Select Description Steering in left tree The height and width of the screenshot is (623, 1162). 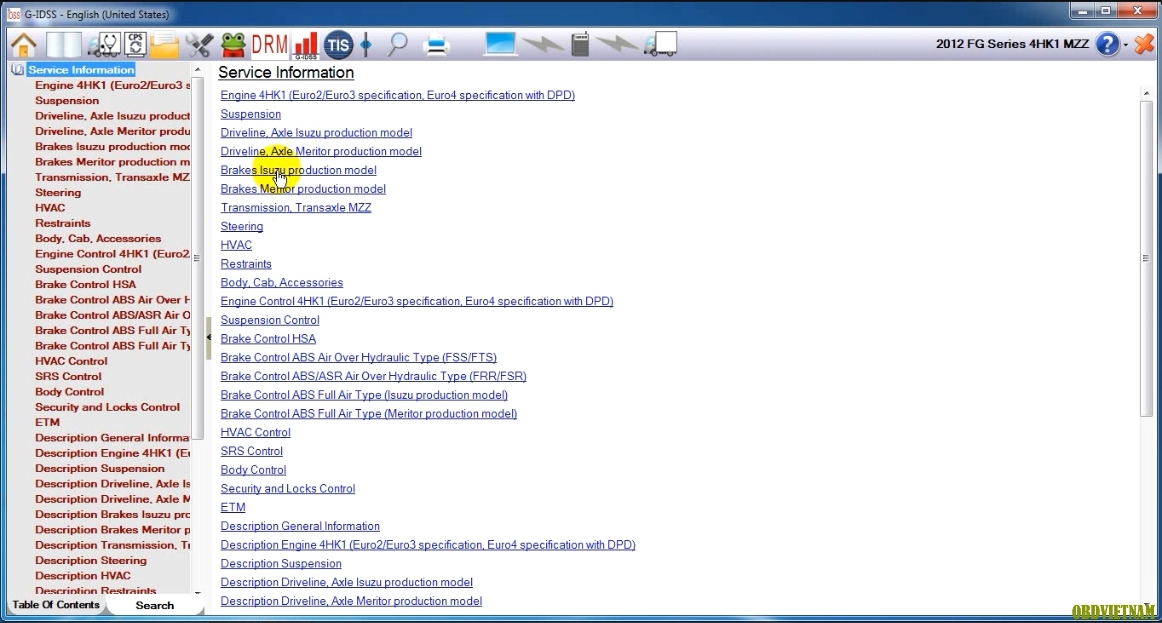pyautogui.click(x=90, y=560)
